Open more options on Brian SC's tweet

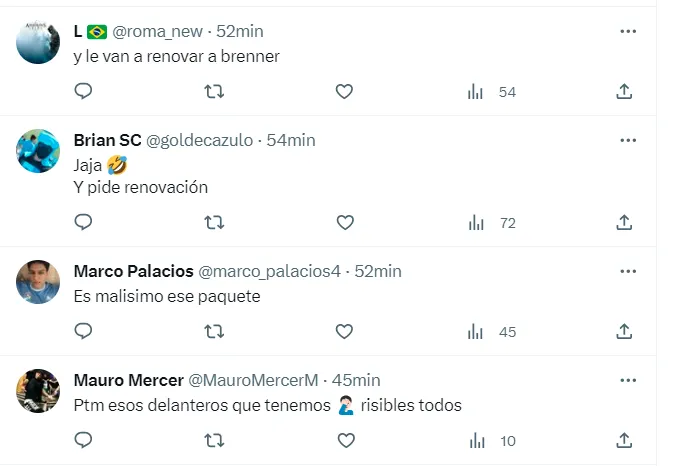click(x=628, y=140)
